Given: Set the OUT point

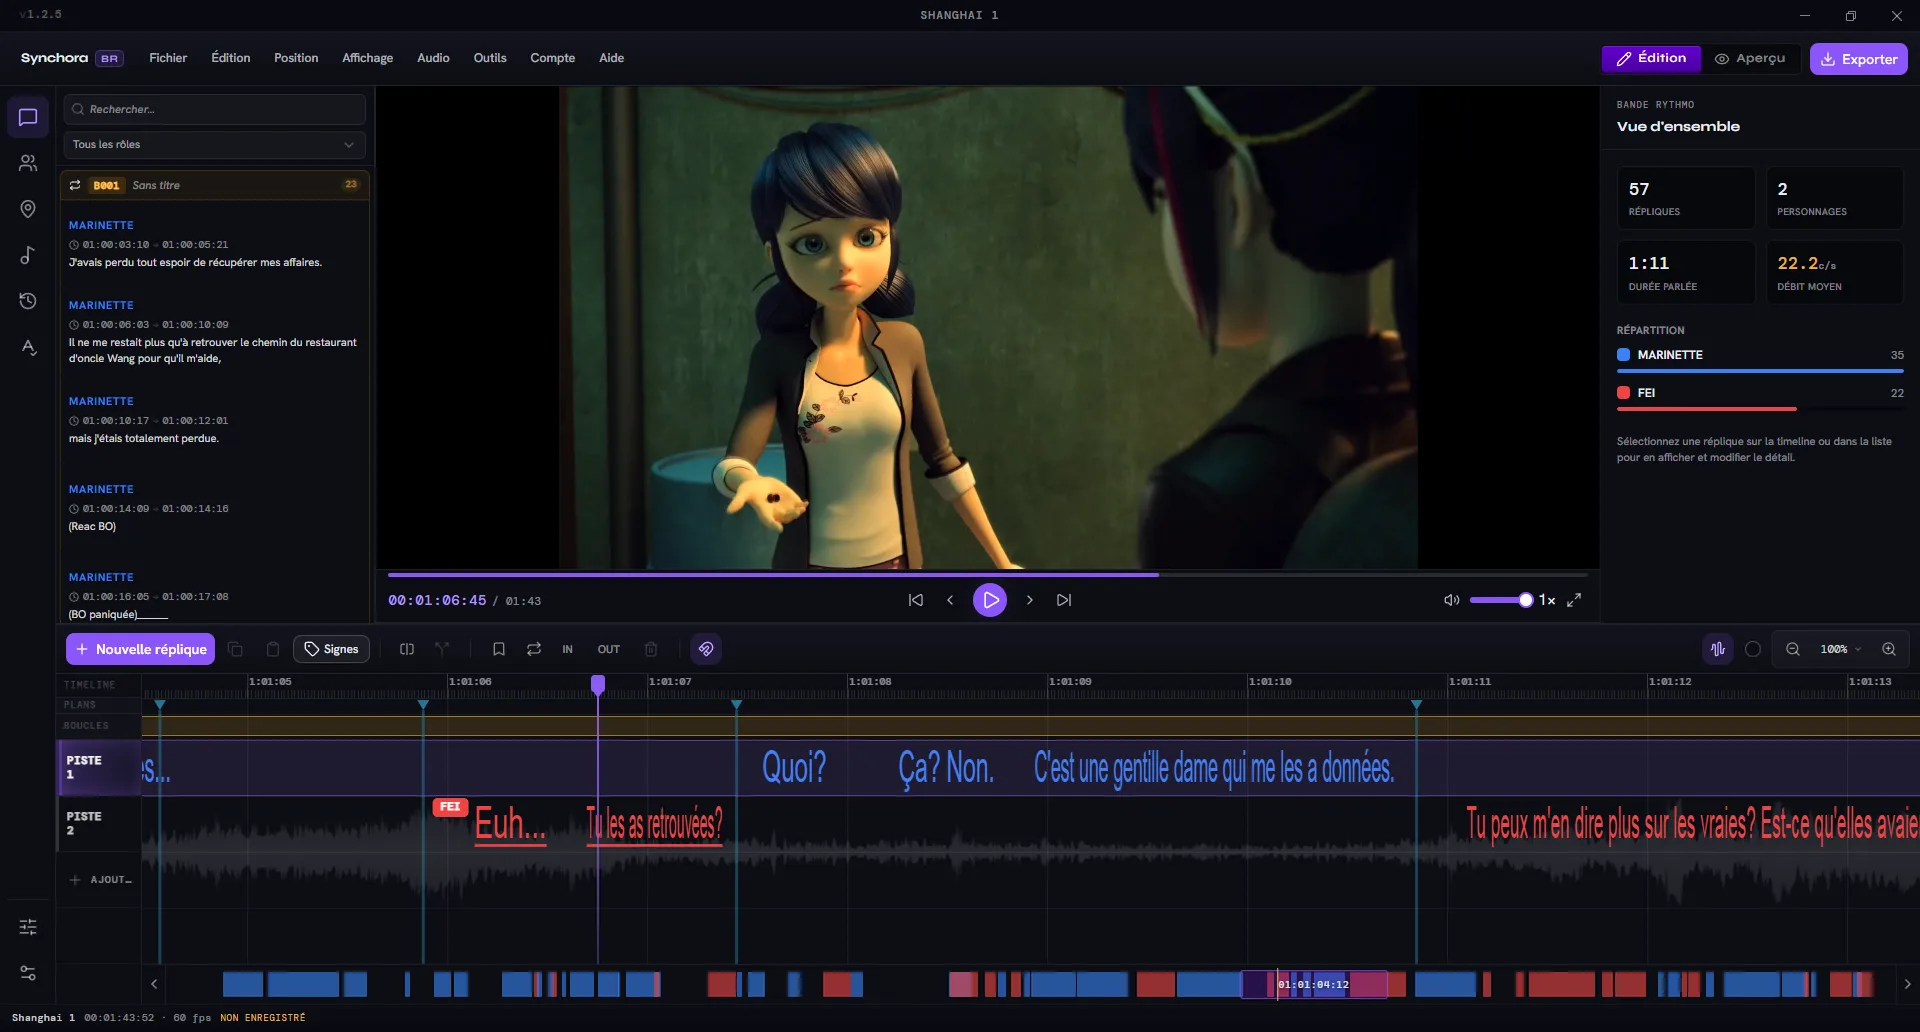Looking at the screenshot, I should tap(609, 649).
